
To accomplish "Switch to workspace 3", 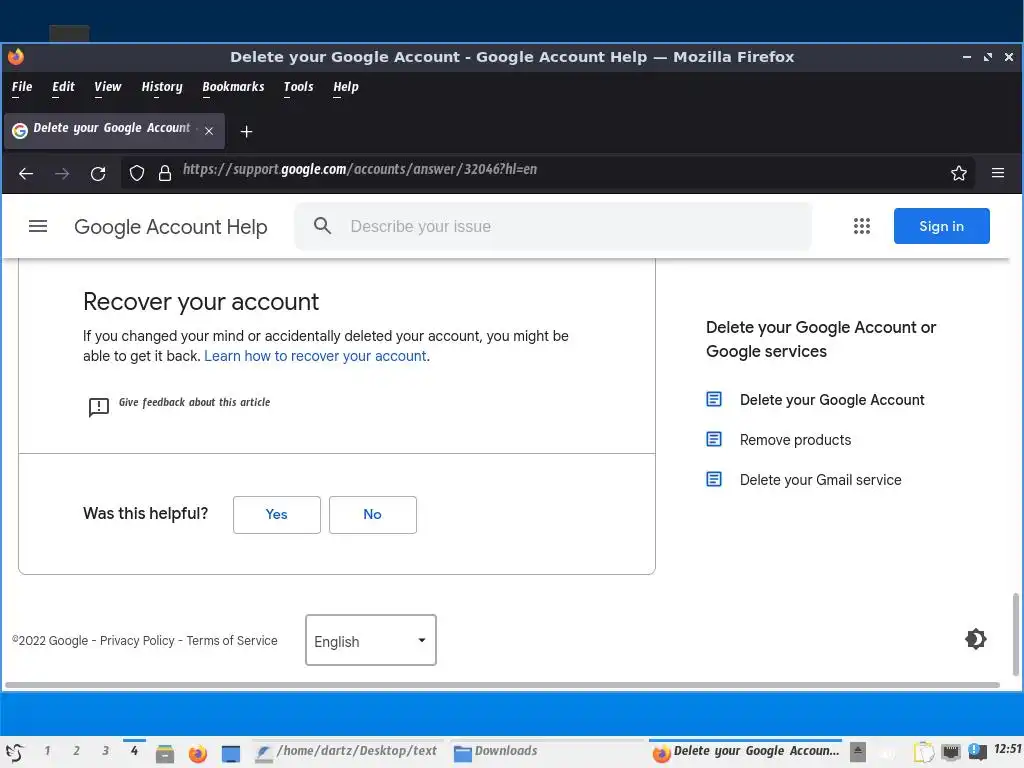I will [x=105, y=751].
